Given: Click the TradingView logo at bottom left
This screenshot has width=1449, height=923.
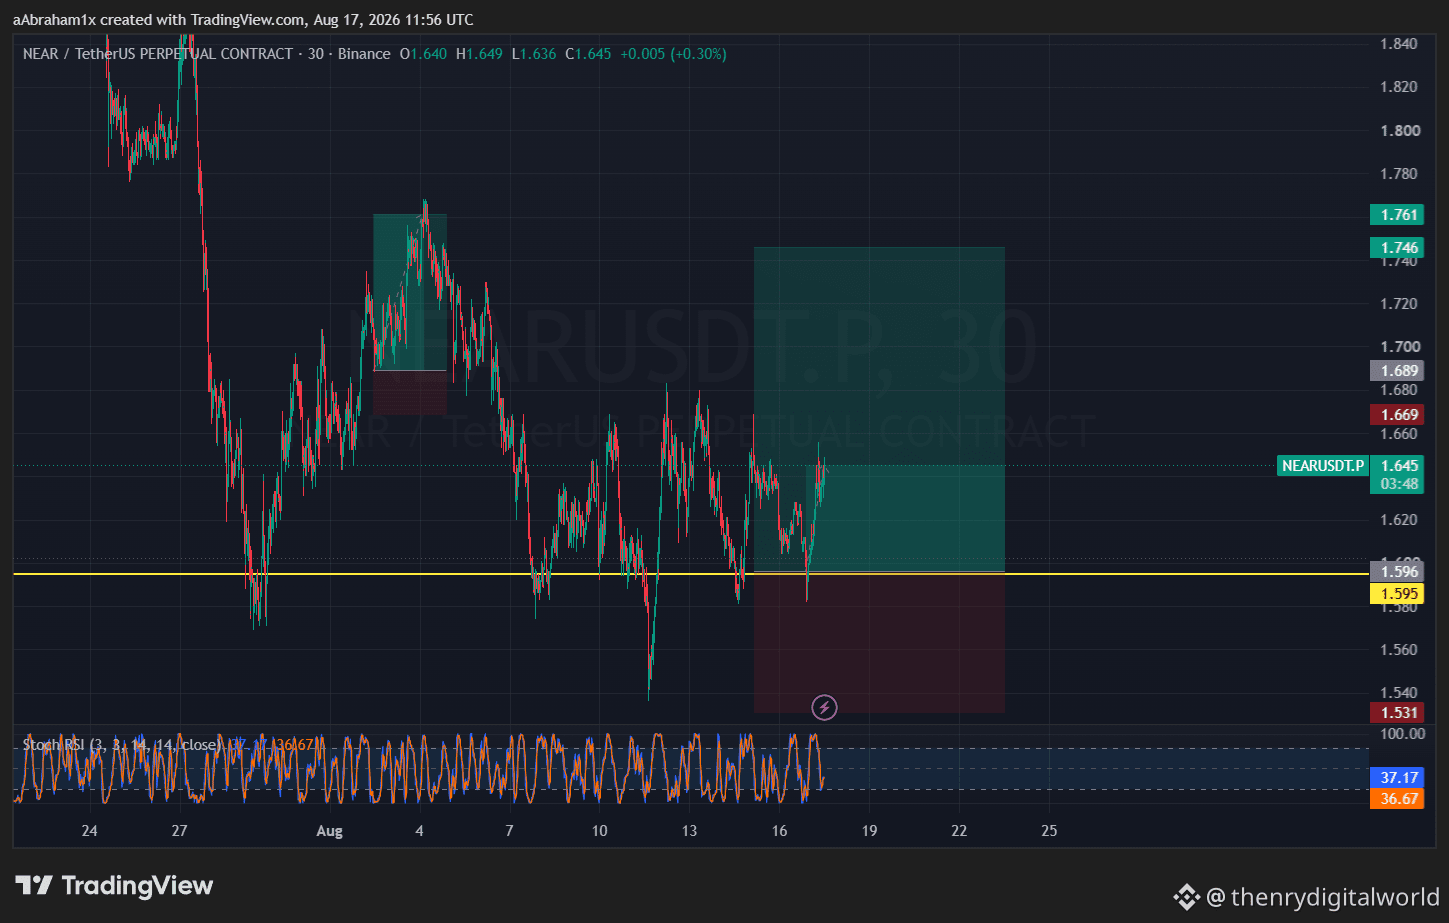Looking at the screenshot, I should tap(114, 886).
